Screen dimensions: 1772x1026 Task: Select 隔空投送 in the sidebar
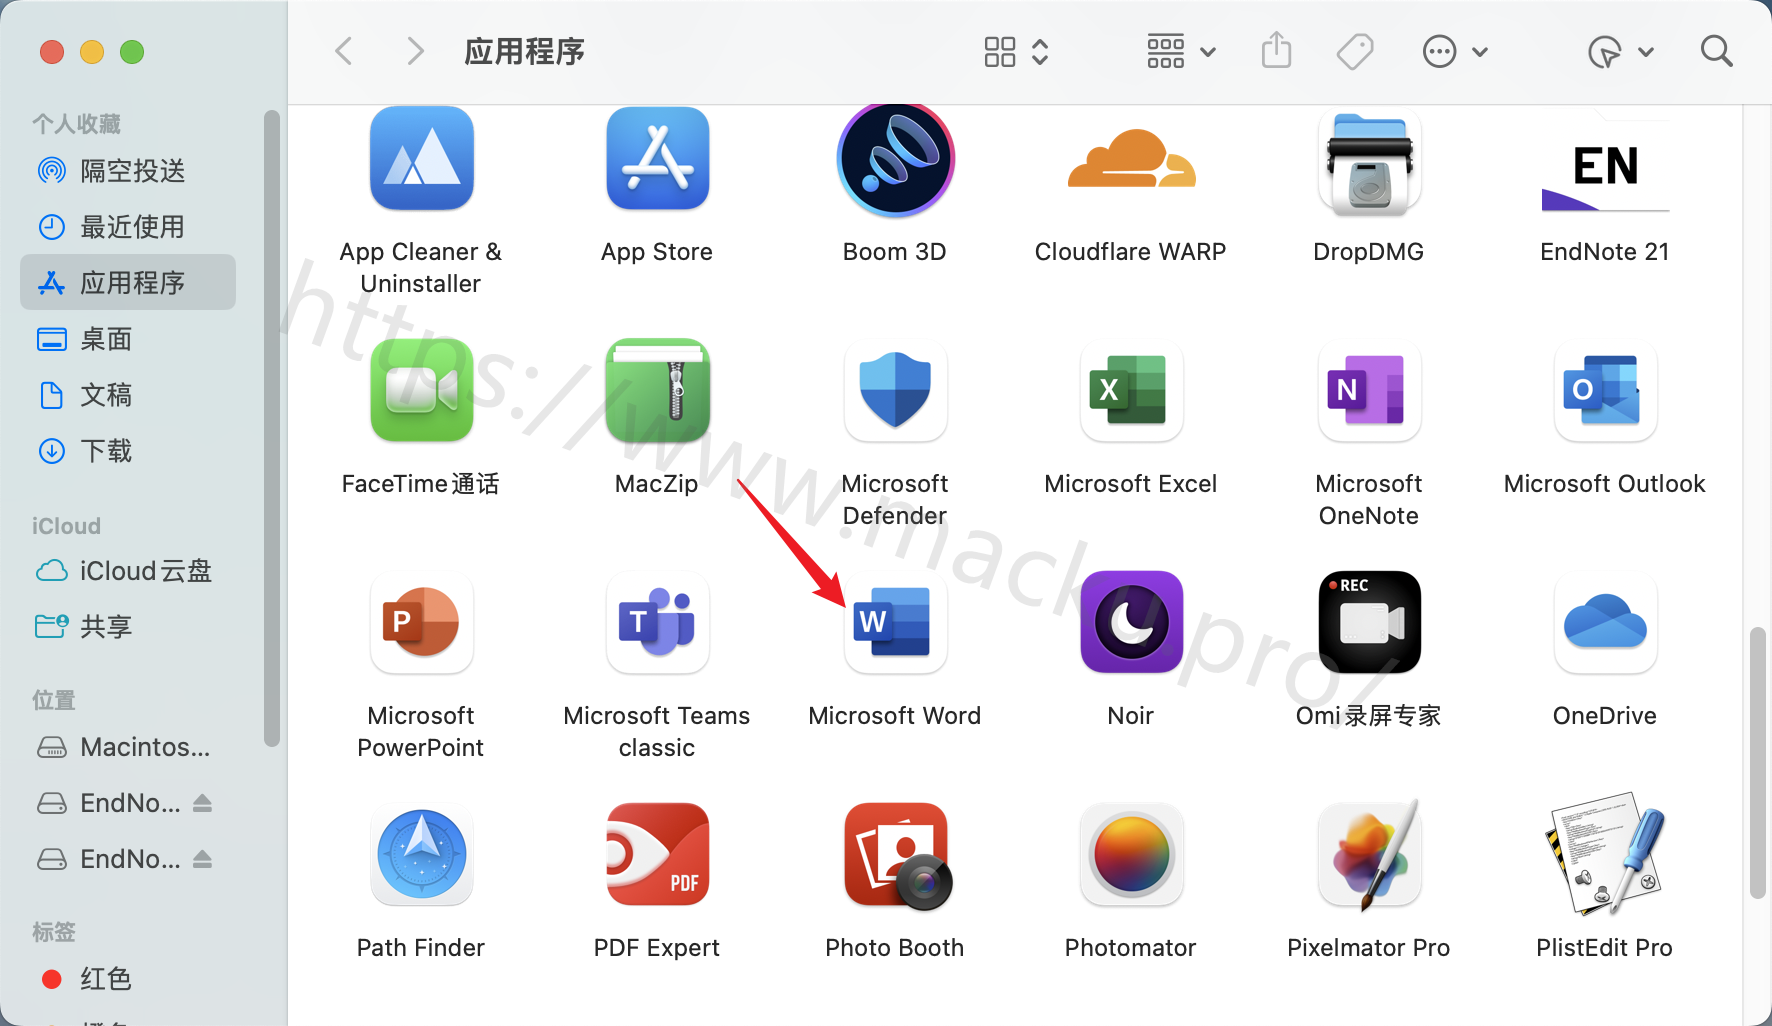coord(128,171)
